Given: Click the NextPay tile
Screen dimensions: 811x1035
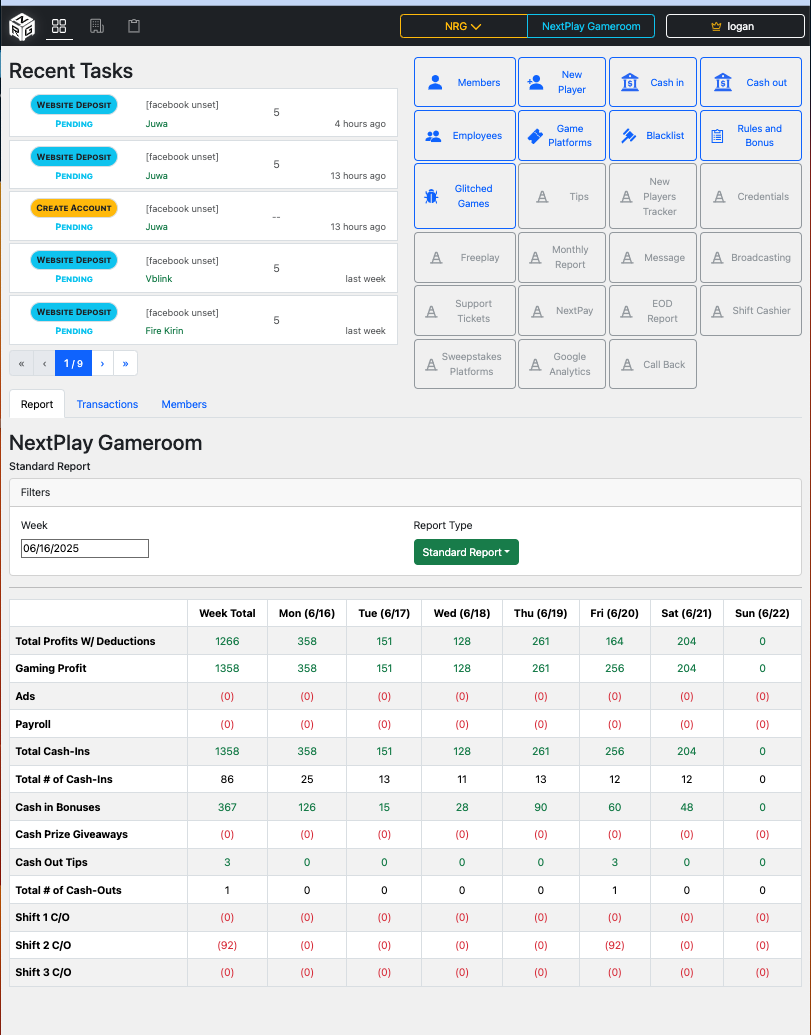Looking at the screenshot, I should pos(562,311).
